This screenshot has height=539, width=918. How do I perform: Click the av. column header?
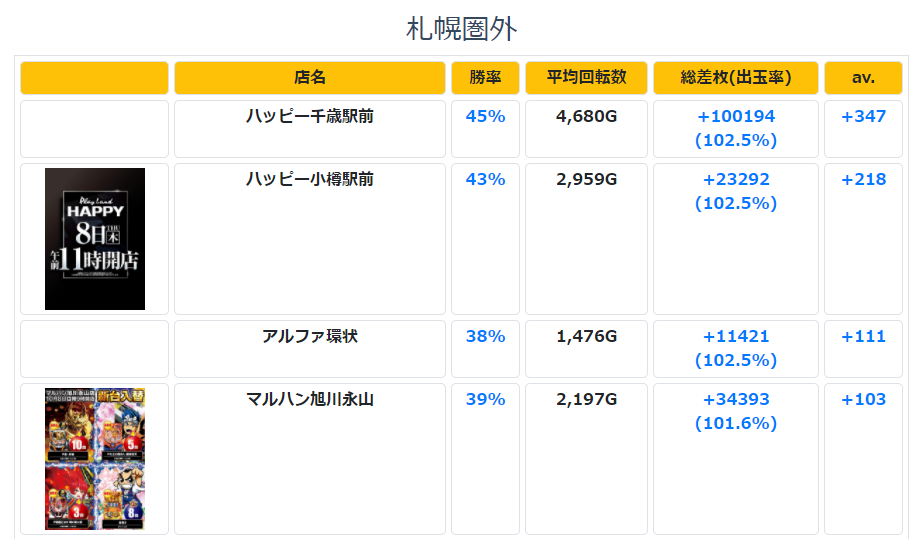click(864, 78)
